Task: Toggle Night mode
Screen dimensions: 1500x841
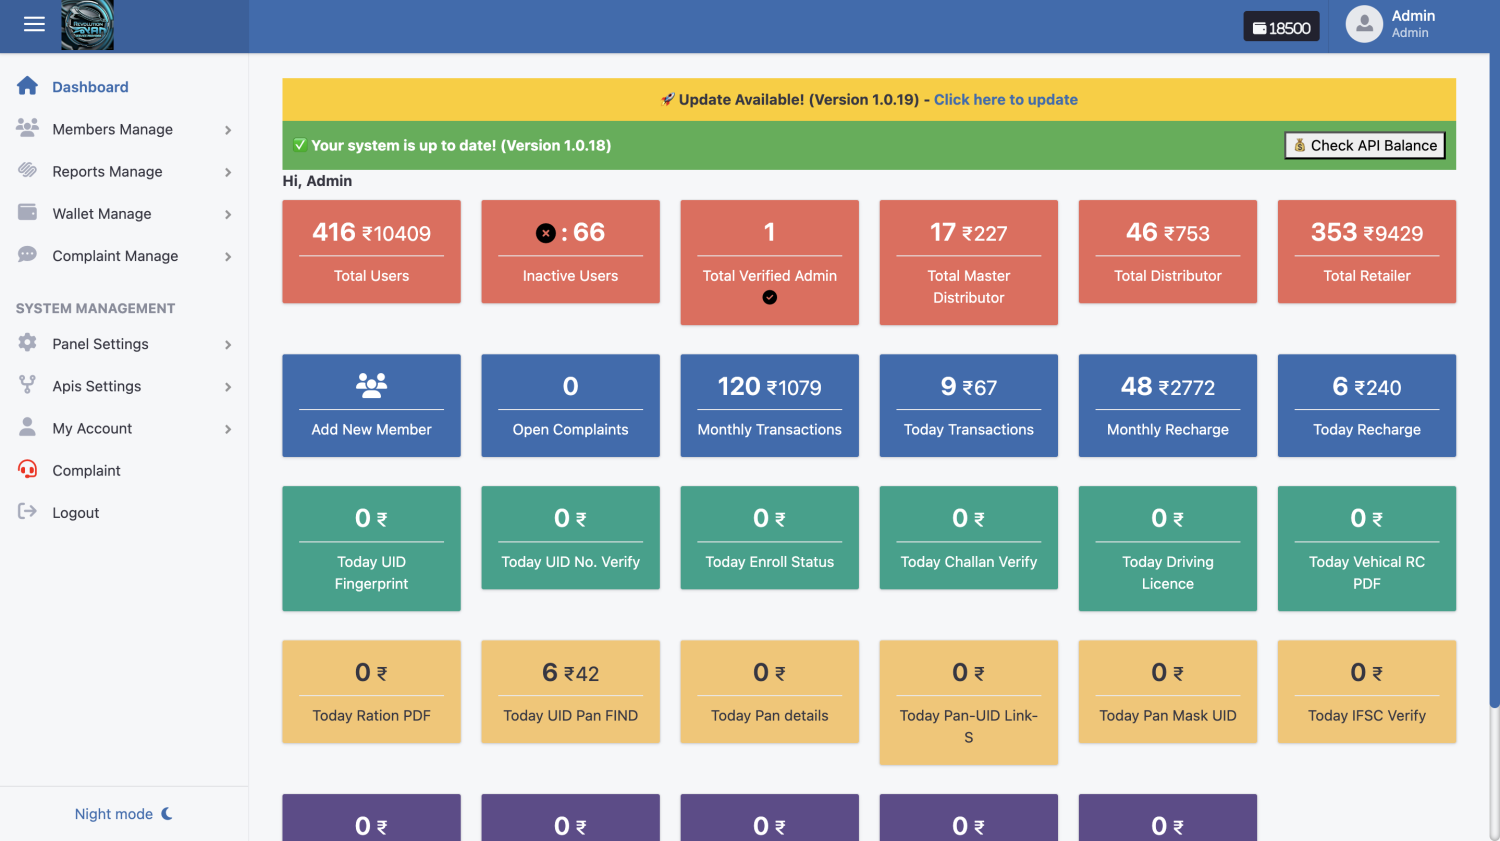Action: (x=123, y=813)
